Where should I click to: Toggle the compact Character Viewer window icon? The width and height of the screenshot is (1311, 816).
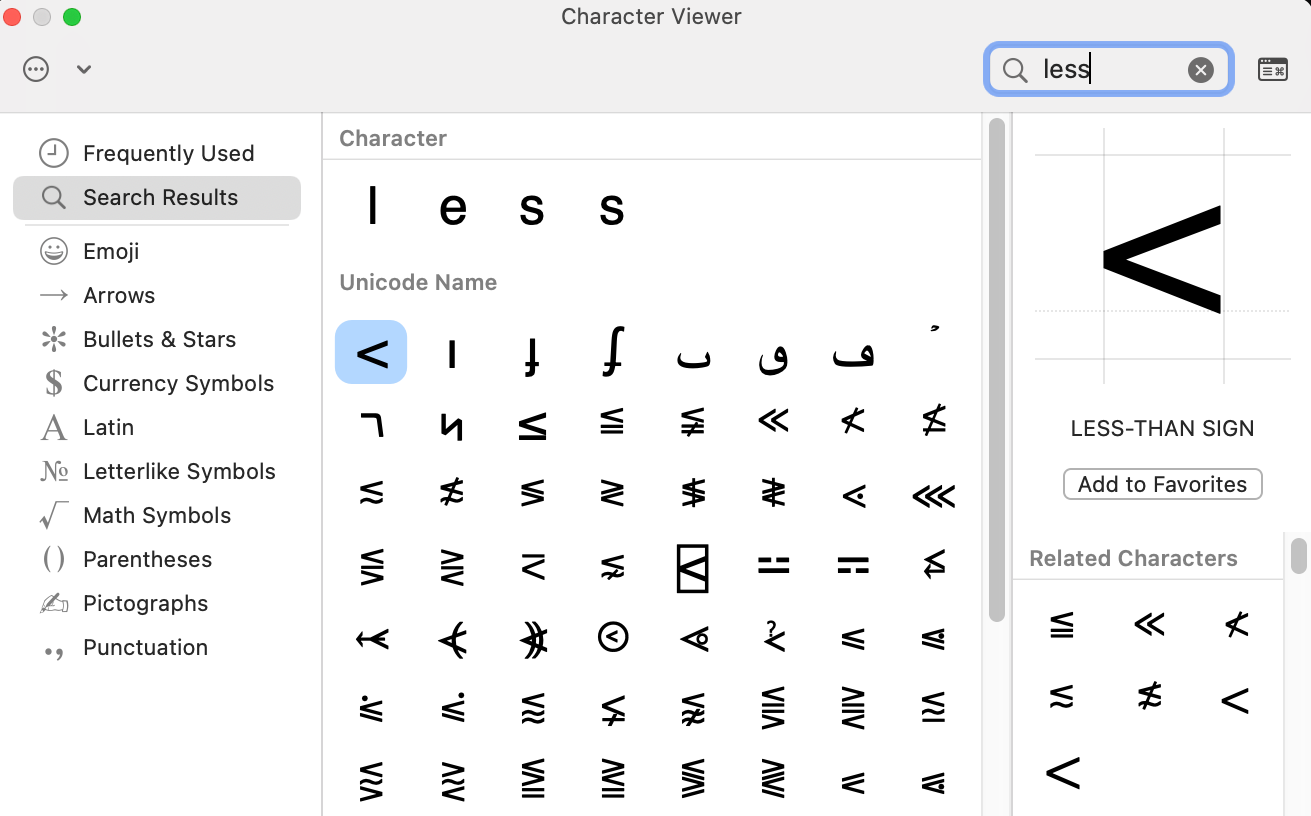pos(1272,69)
